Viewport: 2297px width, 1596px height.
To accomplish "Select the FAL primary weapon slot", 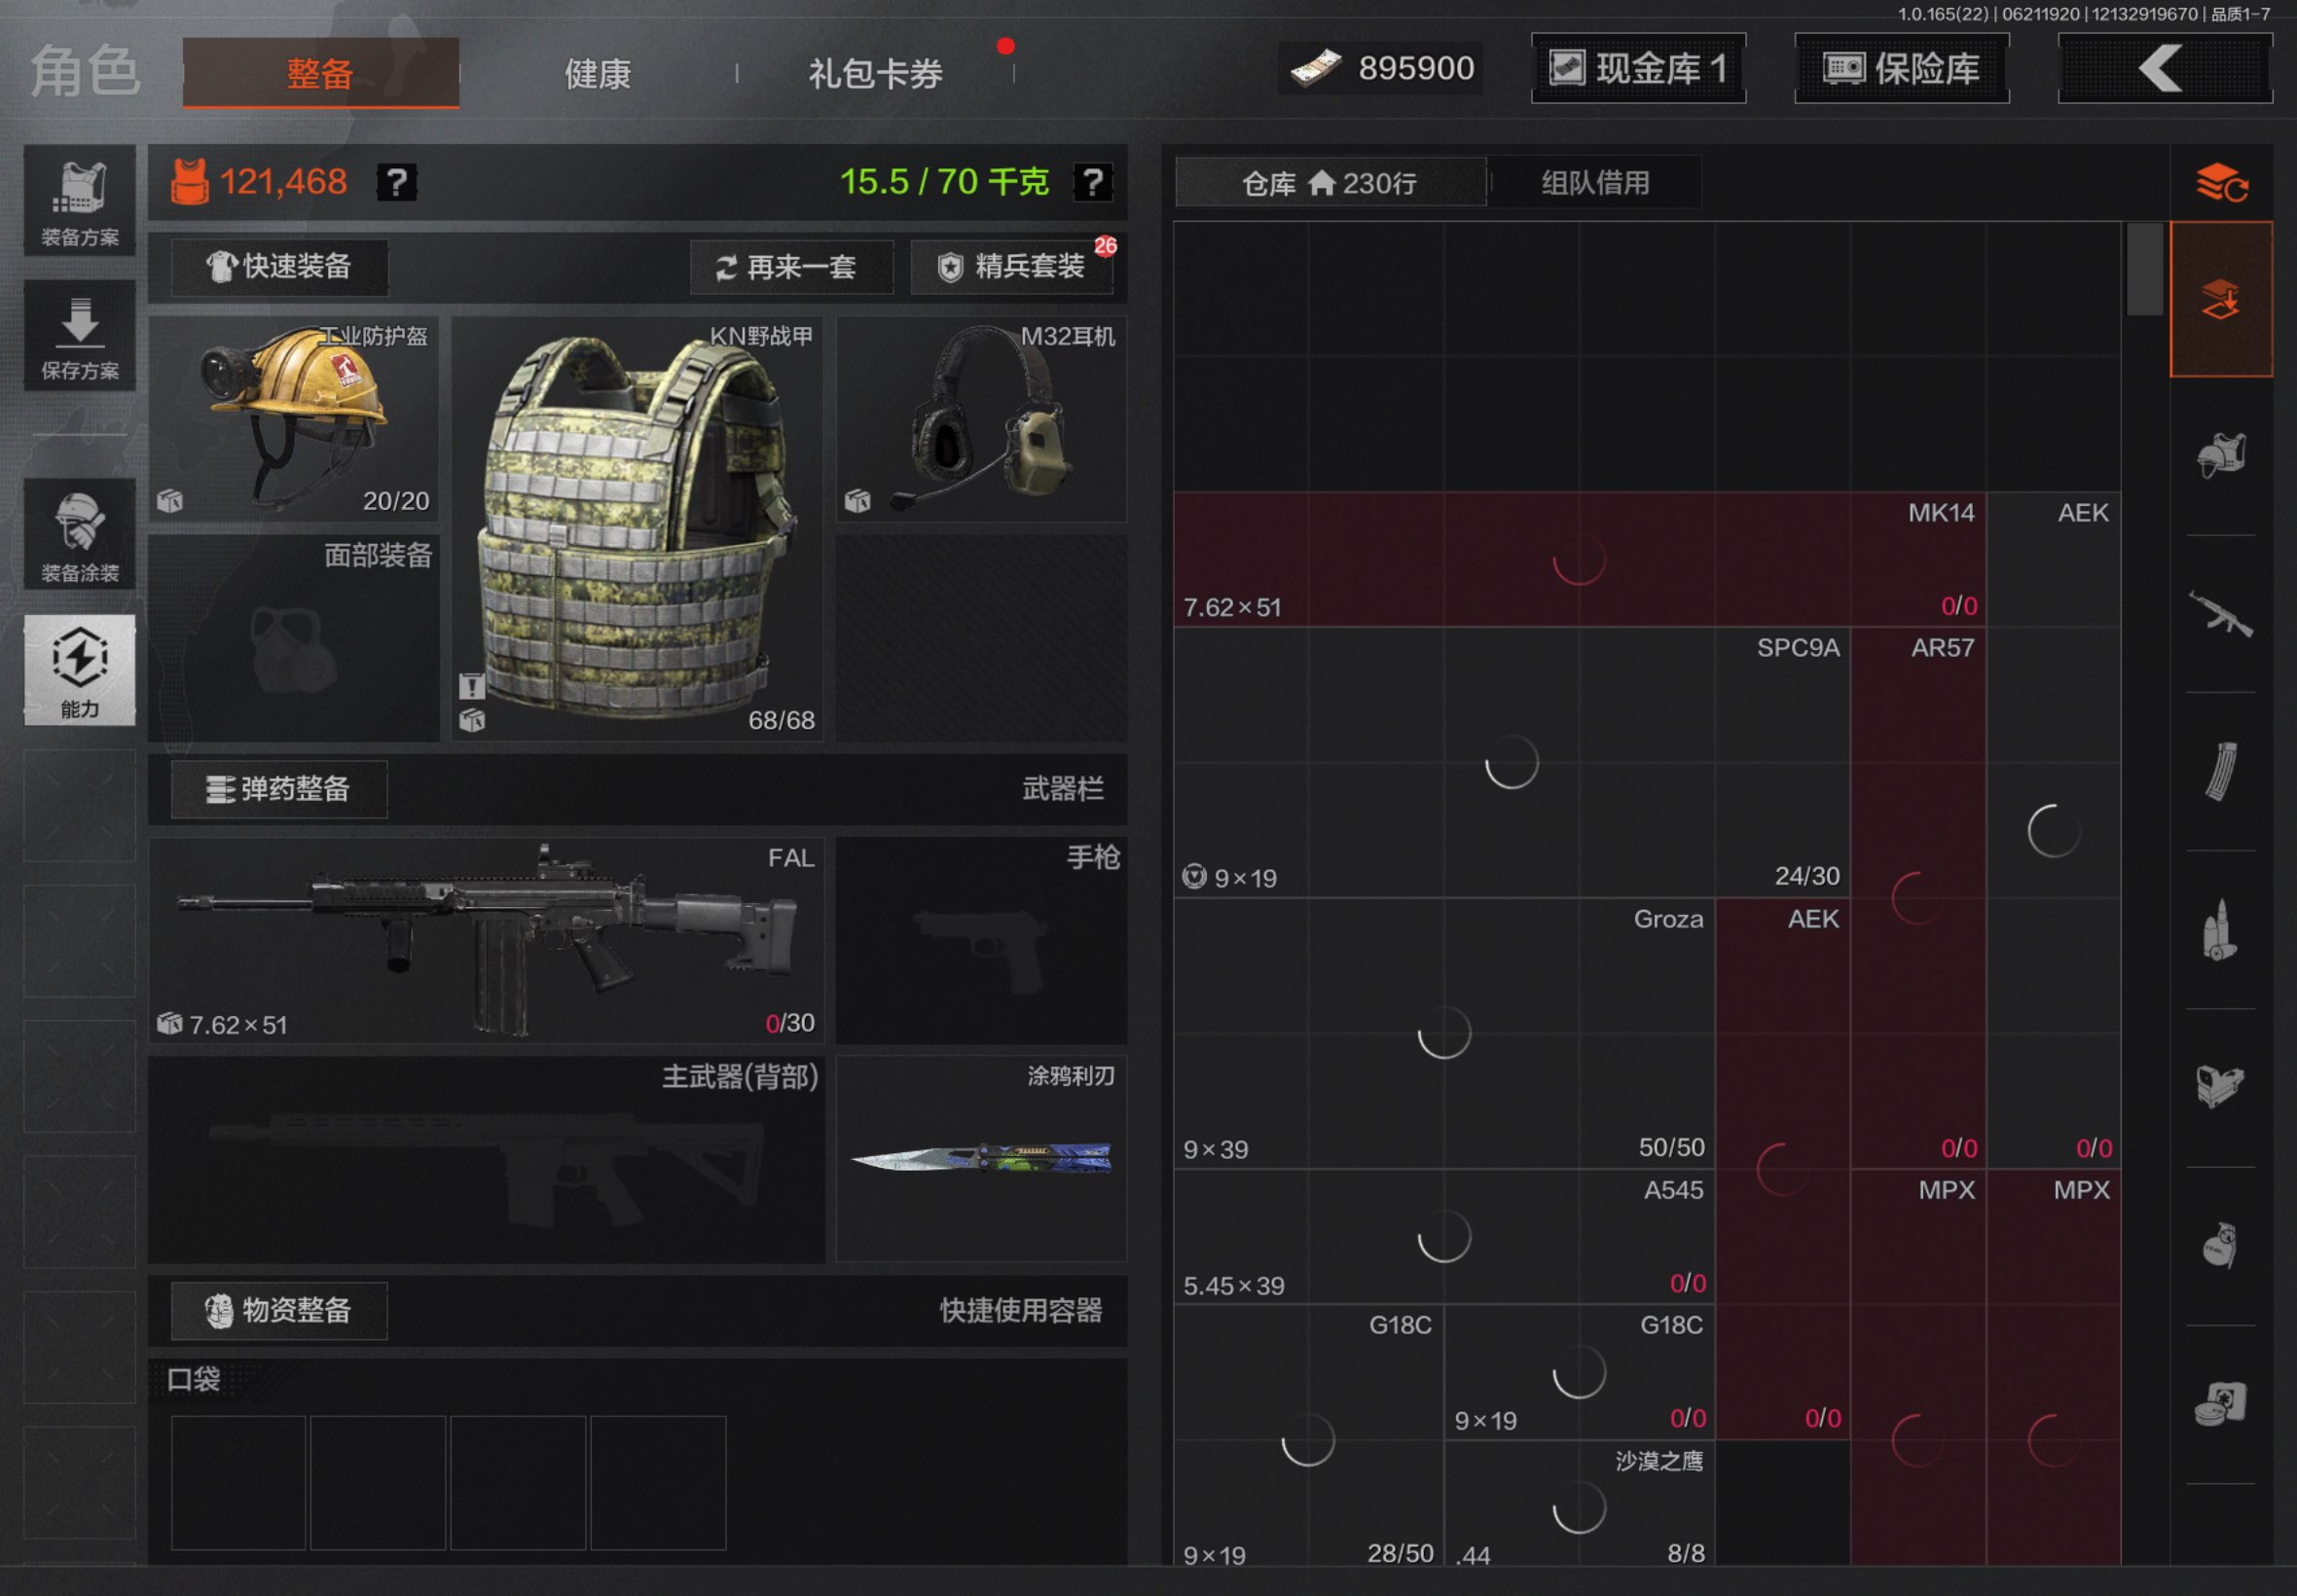I will point(487,941).
